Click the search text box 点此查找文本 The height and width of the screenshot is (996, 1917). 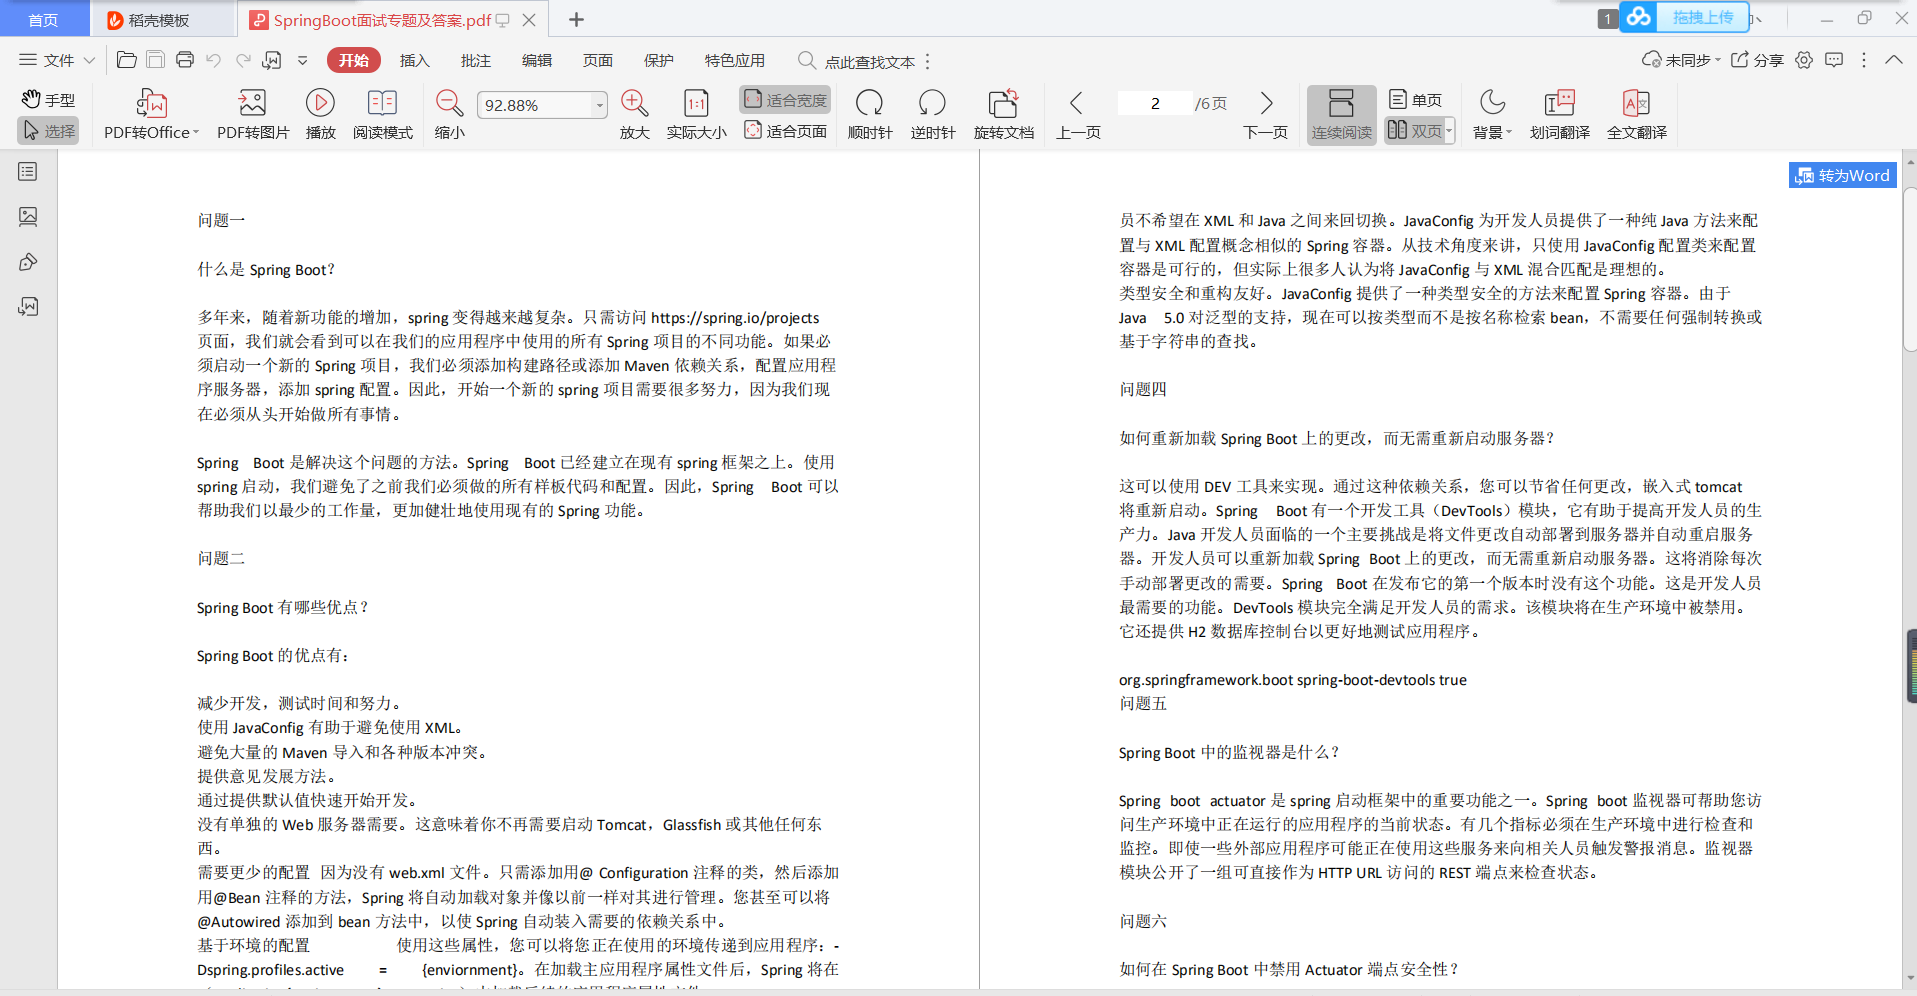coord(857,61)
